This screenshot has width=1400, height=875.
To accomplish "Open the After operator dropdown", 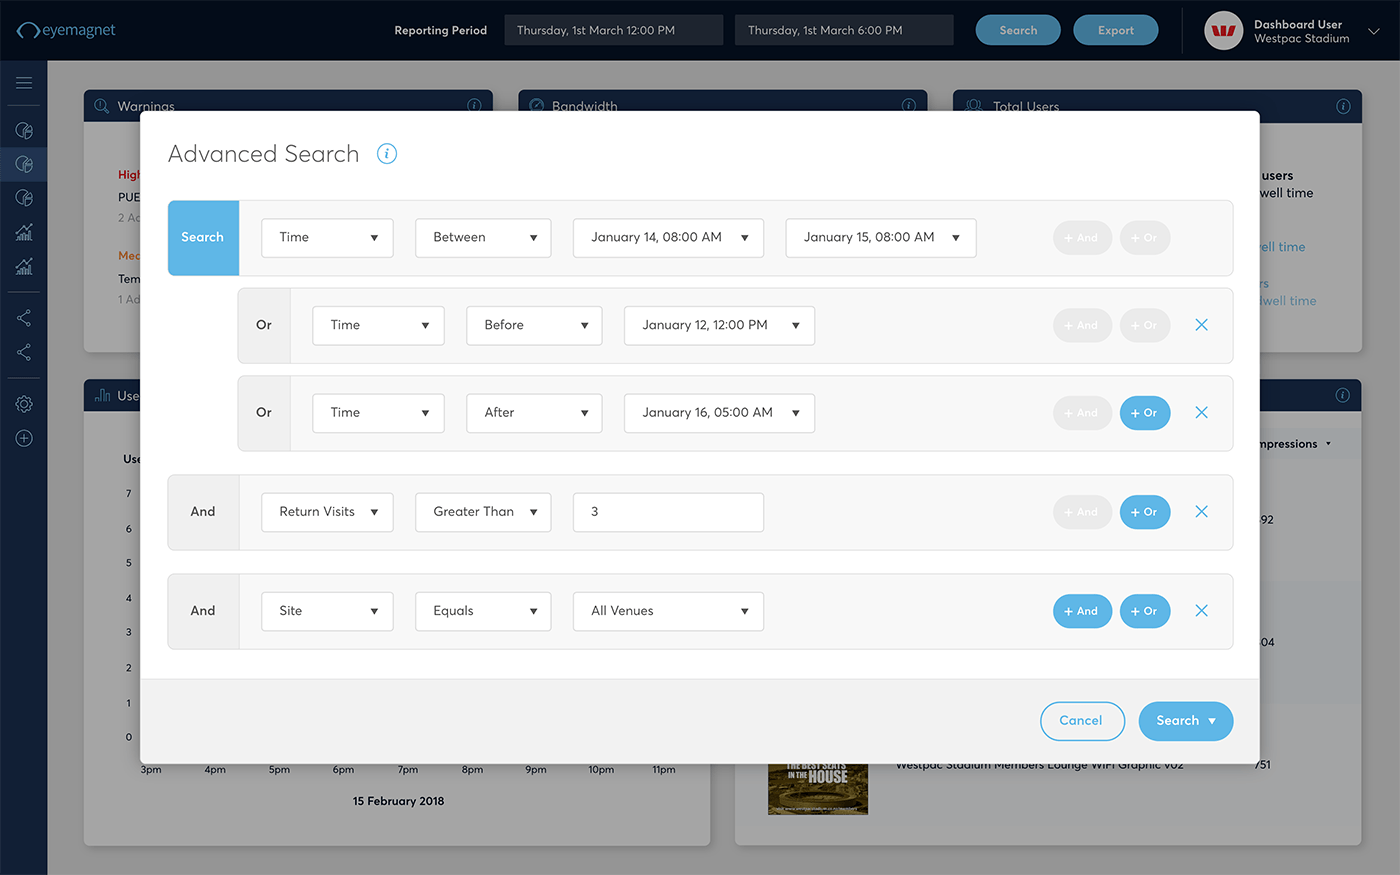I will (x=534, y=413).
